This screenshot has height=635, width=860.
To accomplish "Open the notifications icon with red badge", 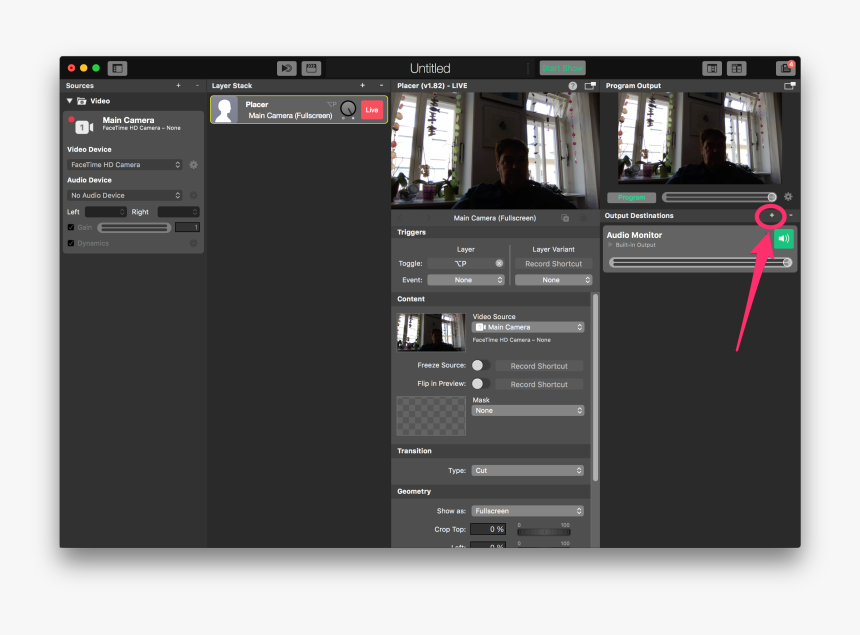I will pyautogui.click(x=786, y=68).
